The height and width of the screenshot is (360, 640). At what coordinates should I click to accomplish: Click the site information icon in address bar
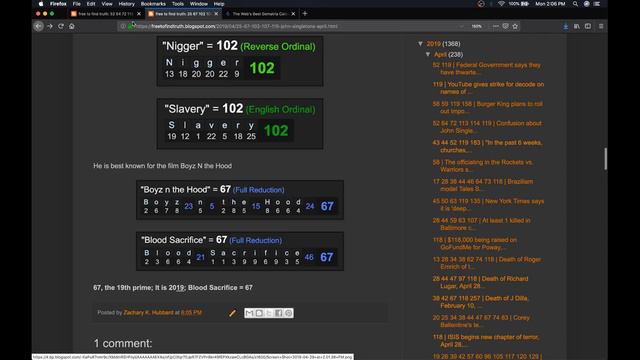[x=123, y=26]
